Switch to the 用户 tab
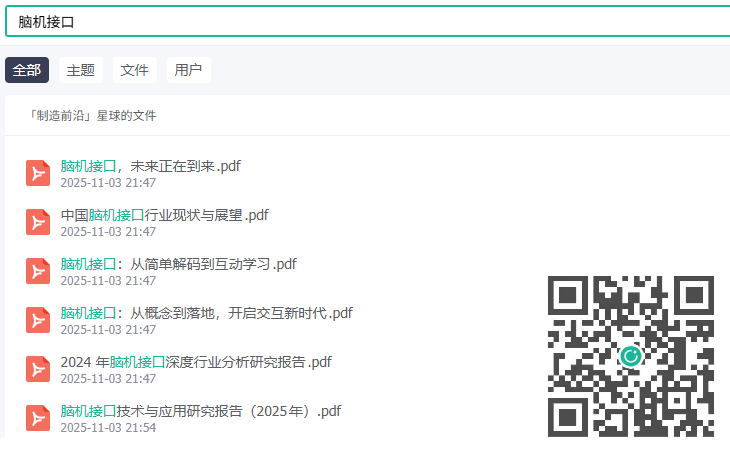730x449 pixels. click(189, 70)
